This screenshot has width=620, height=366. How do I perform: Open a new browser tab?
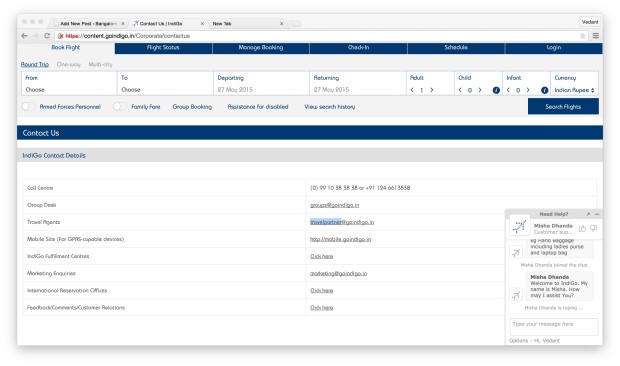coord(296,24)
